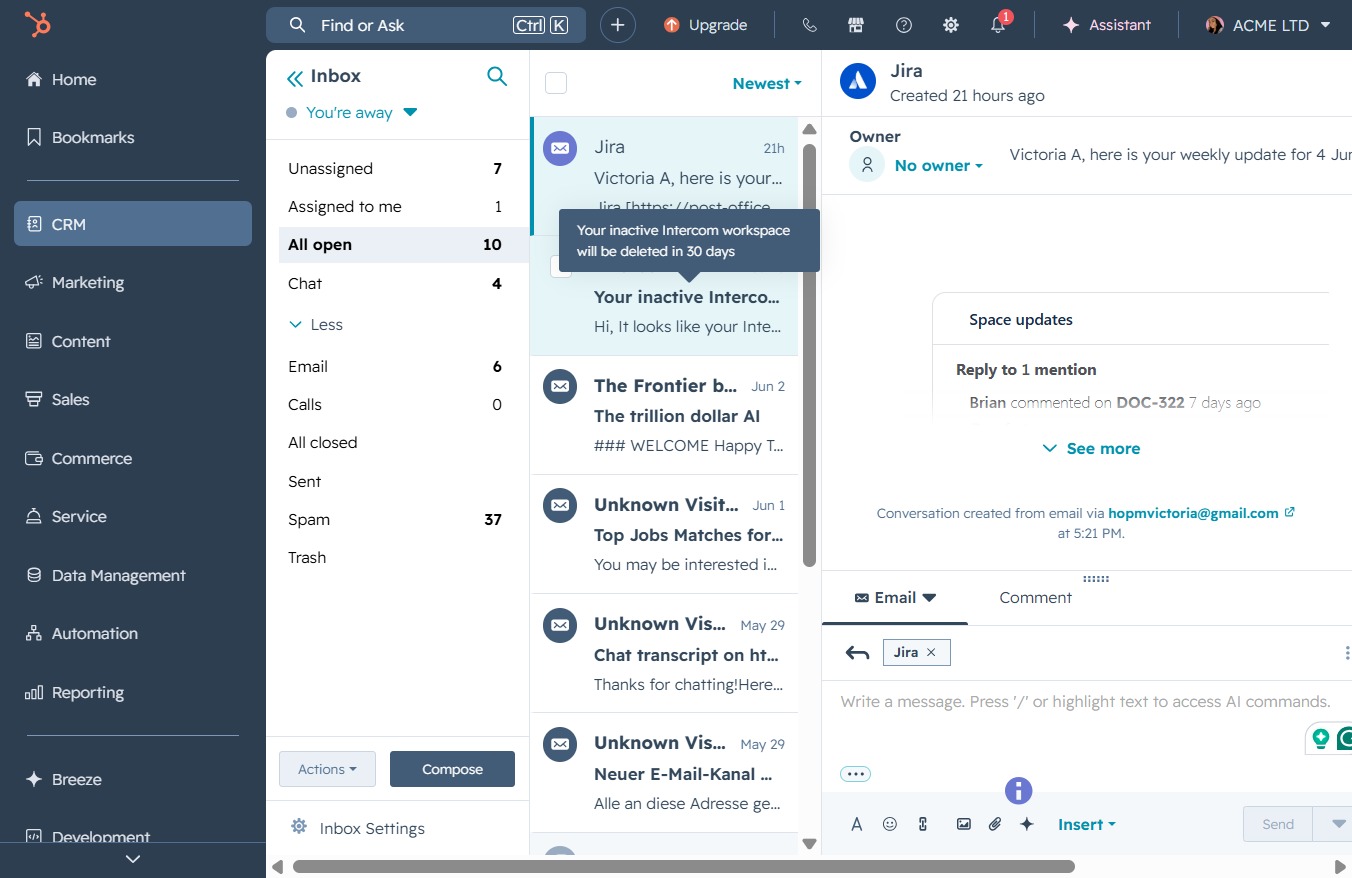Click the plus create-new icon
The width and height of the screenshot is (1352, 878).
click(x=618, y=25)
